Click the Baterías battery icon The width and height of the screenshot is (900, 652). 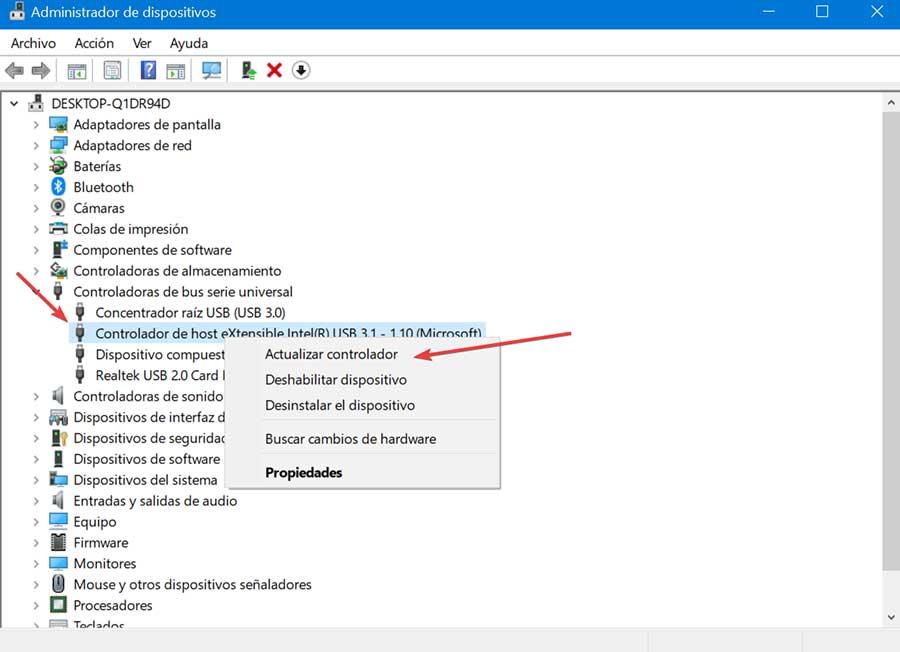58,166
